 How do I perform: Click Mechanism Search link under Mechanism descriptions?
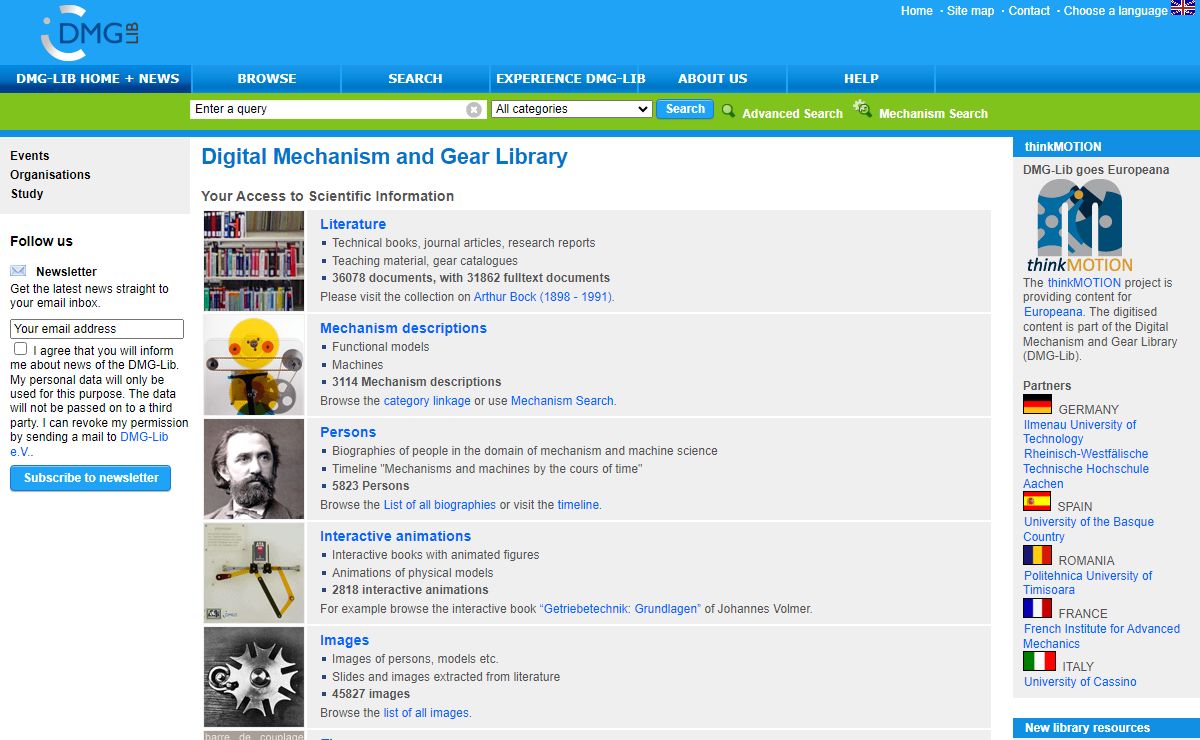click(x=562, y=401)
